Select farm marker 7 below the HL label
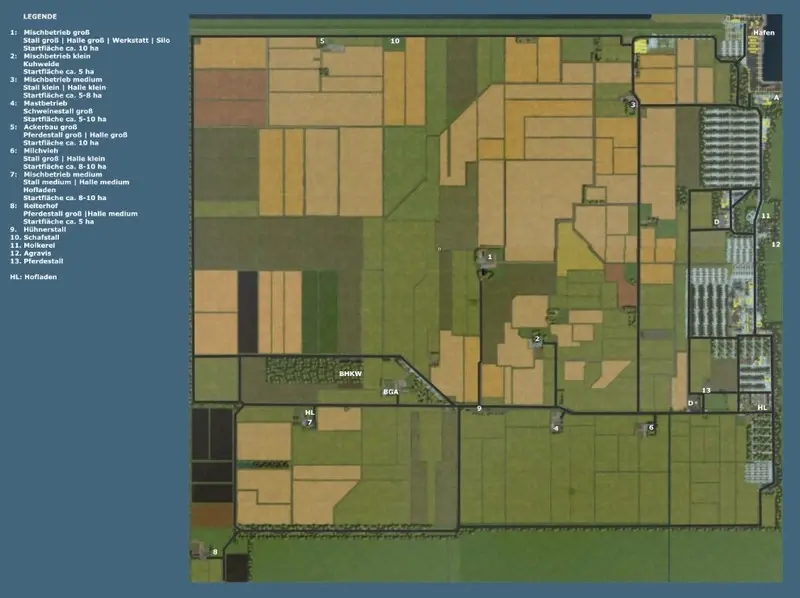The image size is (800, 598). tap(309, 422)
